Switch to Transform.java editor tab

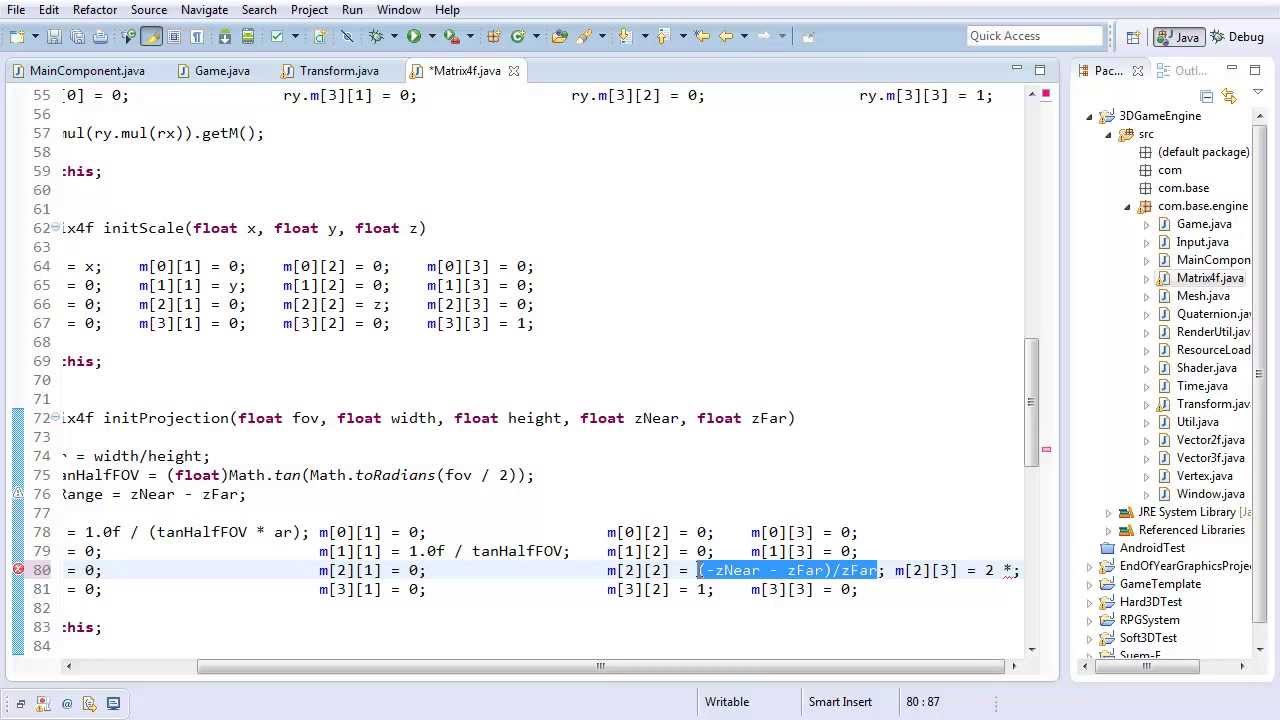[x=331, y=71]
